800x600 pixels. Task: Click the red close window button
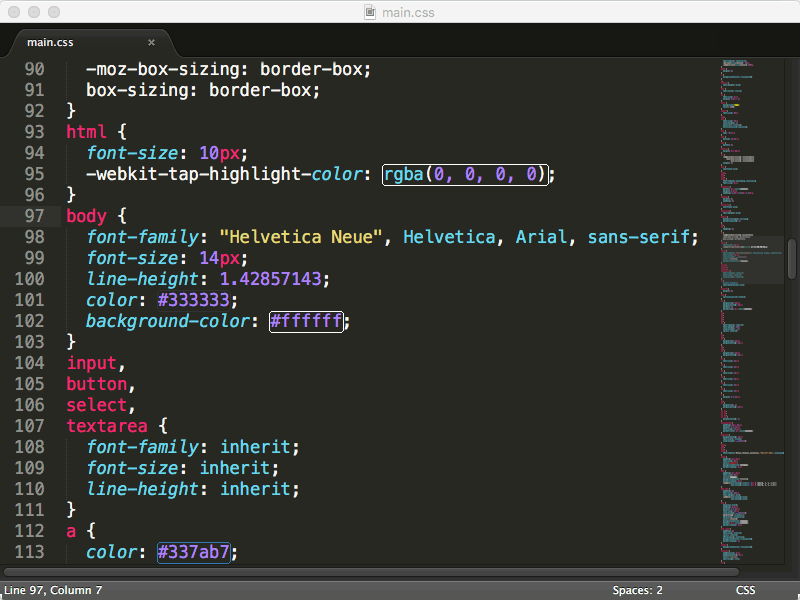click(x=14, y=12)
